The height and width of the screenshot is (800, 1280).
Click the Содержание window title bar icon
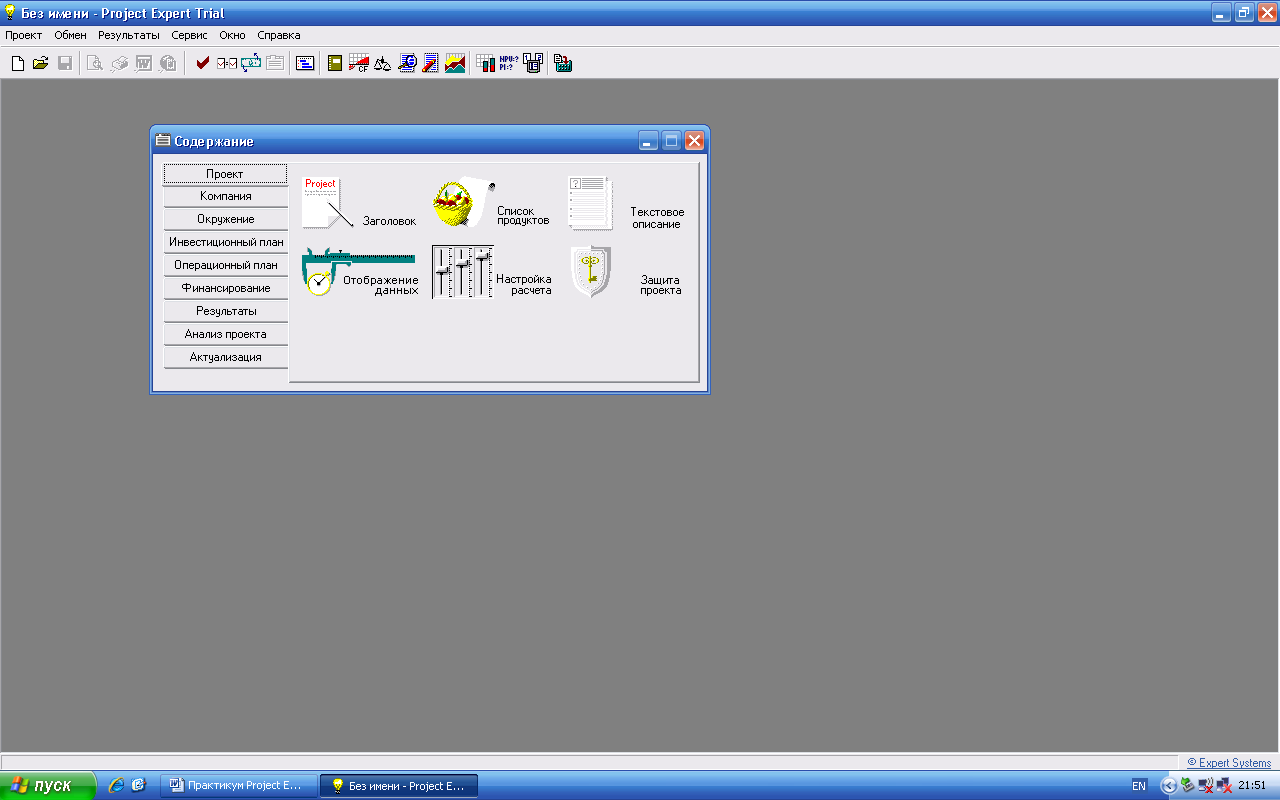pyautogui.click(x=163, y=141)
